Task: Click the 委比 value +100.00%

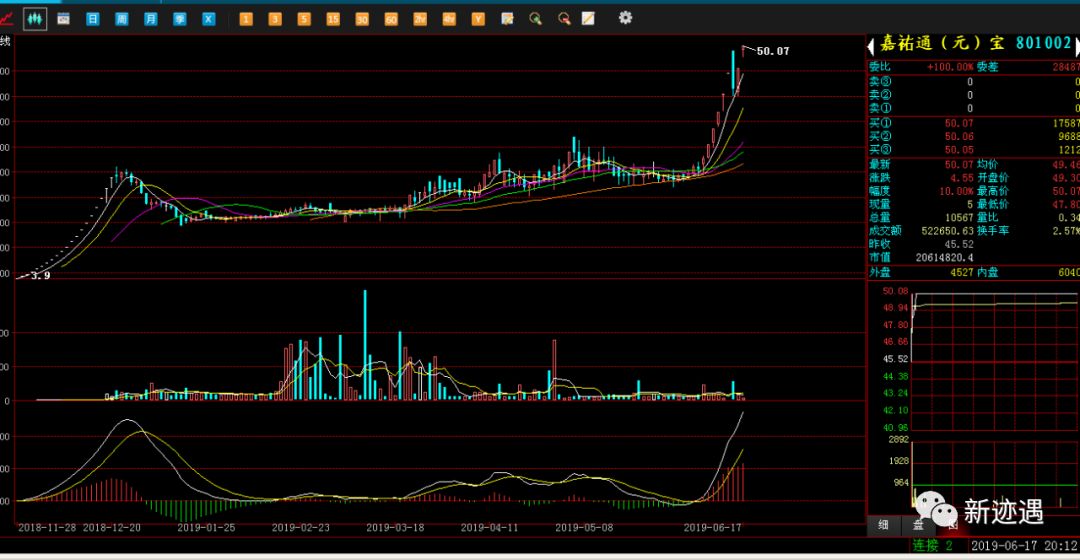Action: tap(950, 67)
